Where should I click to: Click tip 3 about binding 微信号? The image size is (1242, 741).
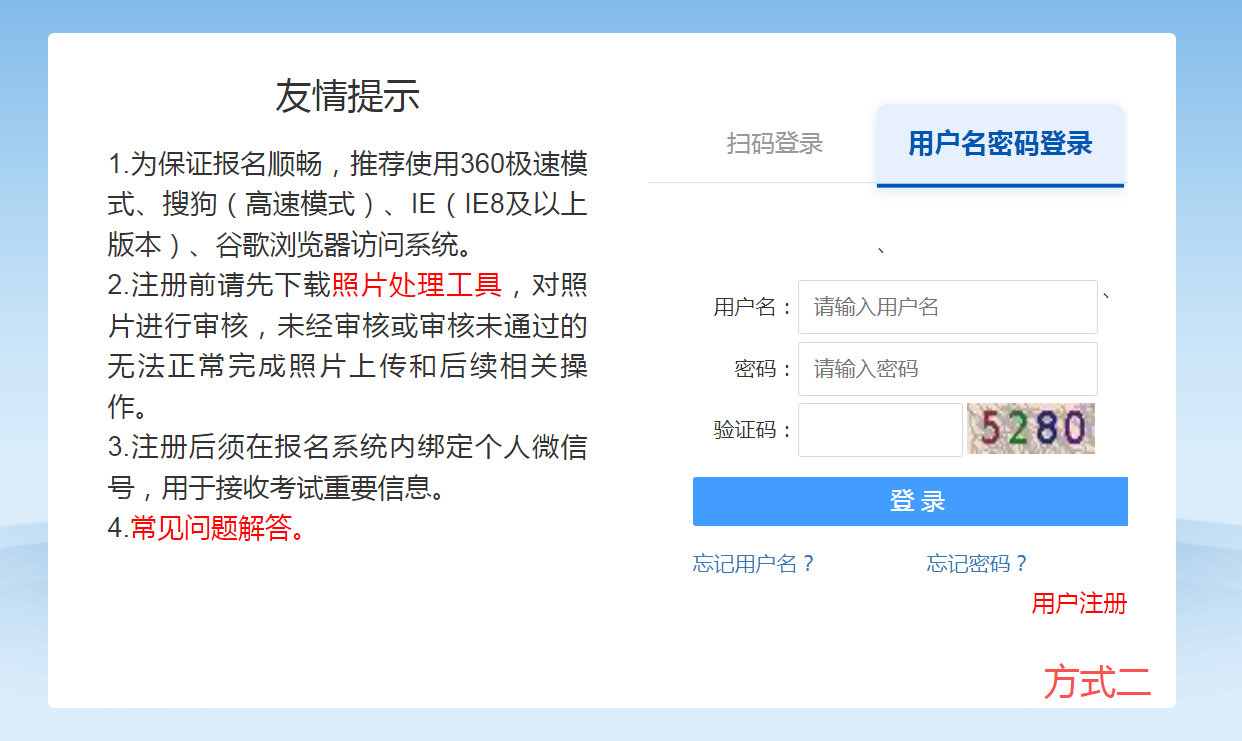pyautogui.click(x=347, y=468)
